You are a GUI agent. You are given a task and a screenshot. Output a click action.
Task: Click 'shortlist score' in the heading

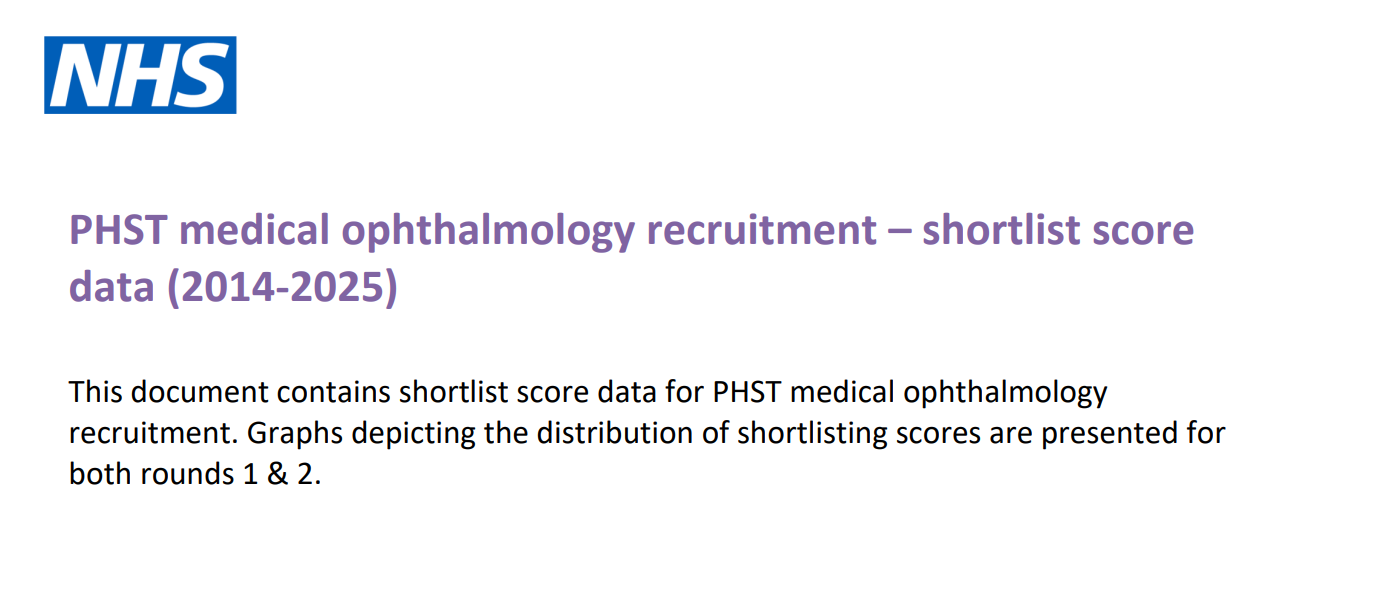1058,231
